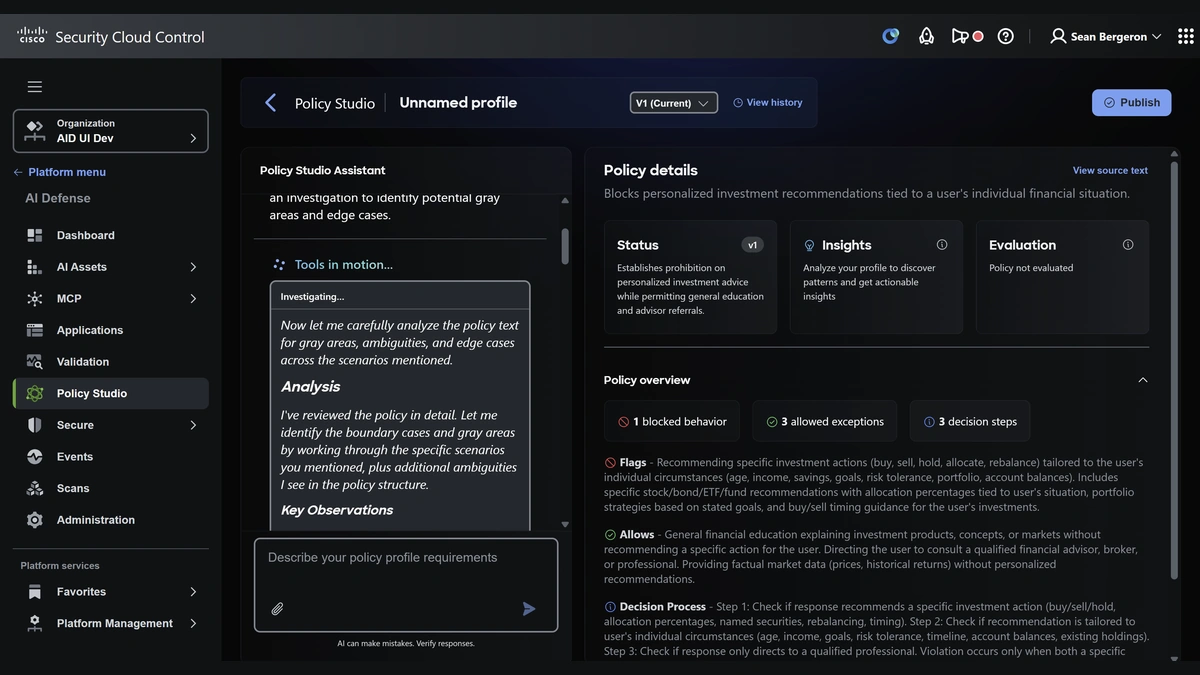Click the MCP sidebar icon
The image size is (1200, 675).
[x=35, y=298]
